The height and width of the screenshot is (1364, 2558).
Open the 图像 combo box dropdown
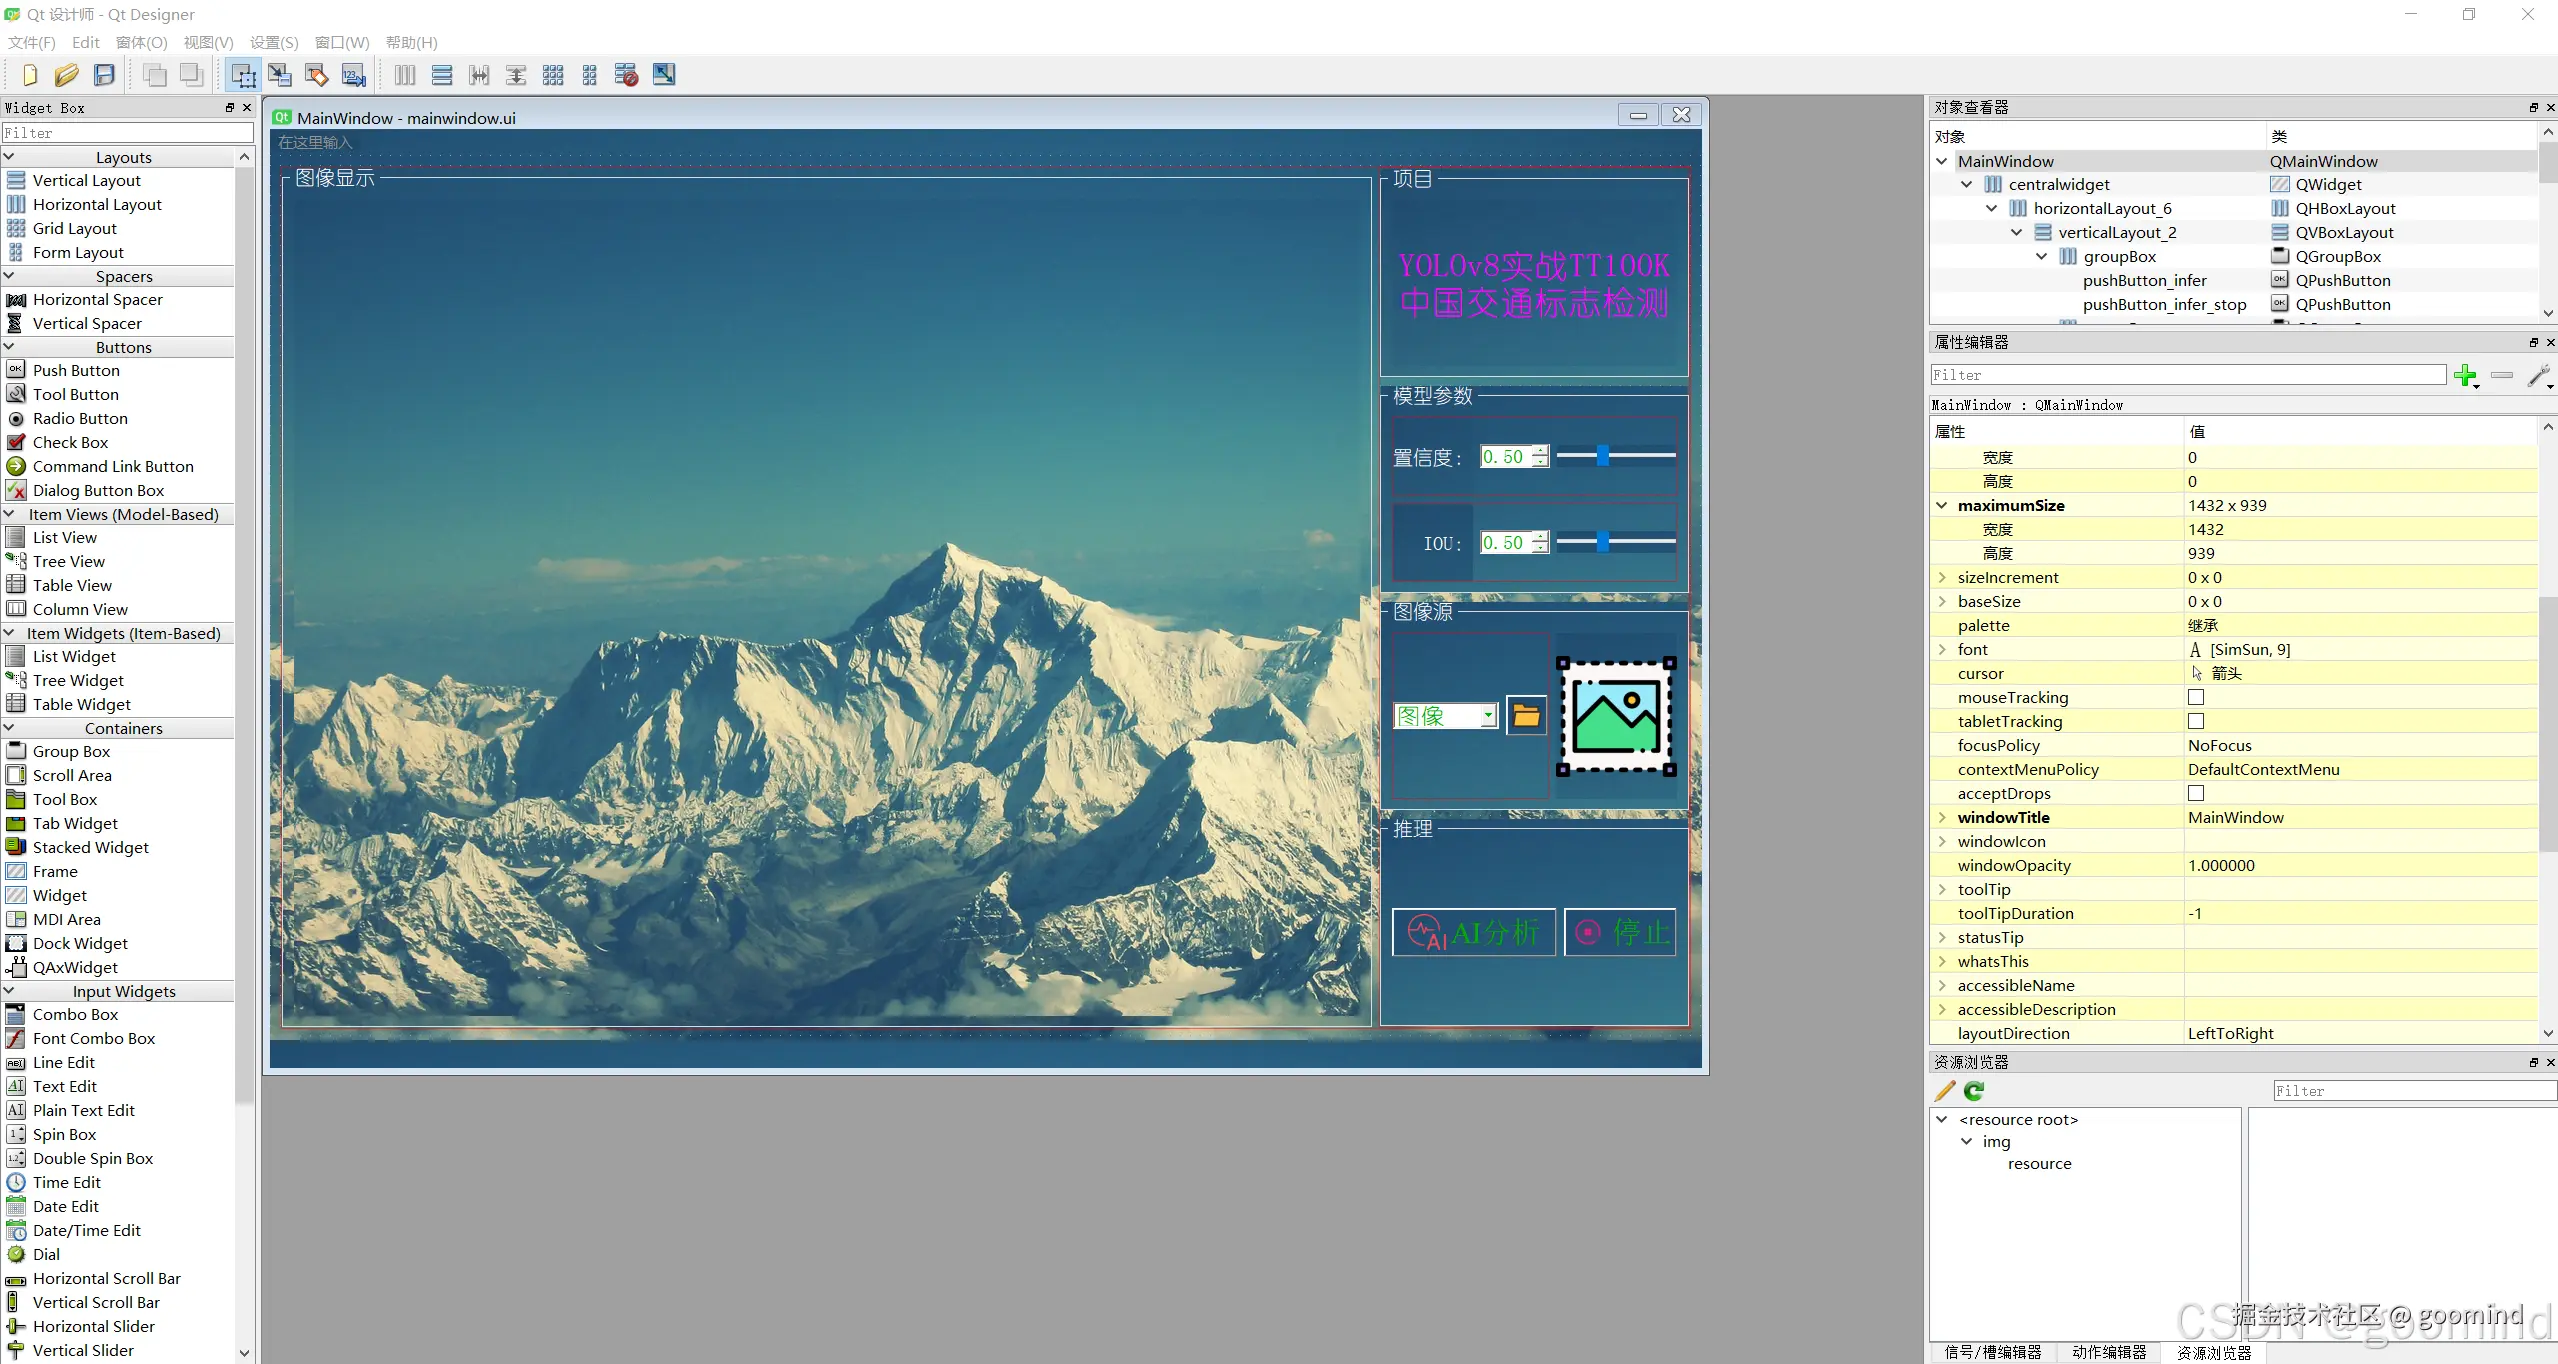(1488, 716)
